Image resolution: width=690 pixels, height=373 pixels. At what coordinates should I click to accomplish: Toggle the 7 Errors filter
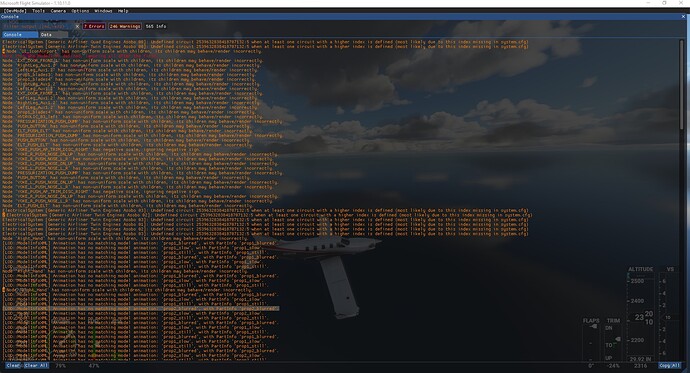(x=94, y=26)
